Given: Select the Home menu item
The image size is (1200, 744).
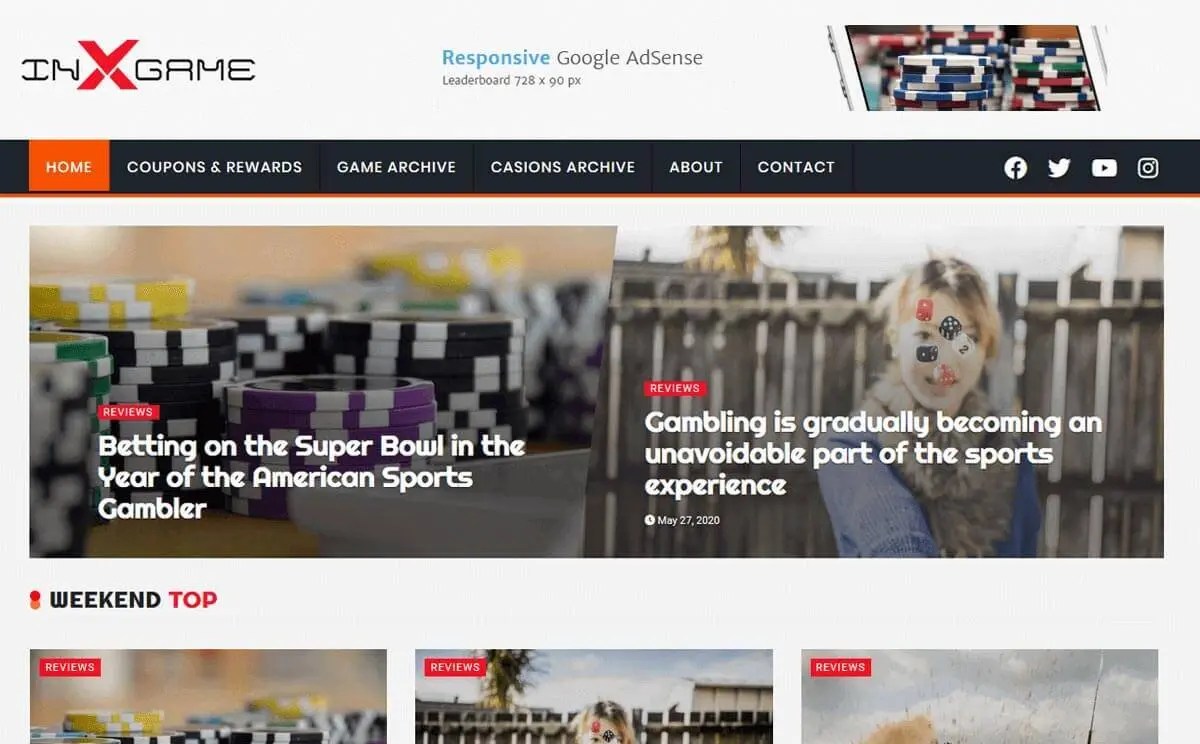Looking at the screenshot, I should [x=69, y=167].
